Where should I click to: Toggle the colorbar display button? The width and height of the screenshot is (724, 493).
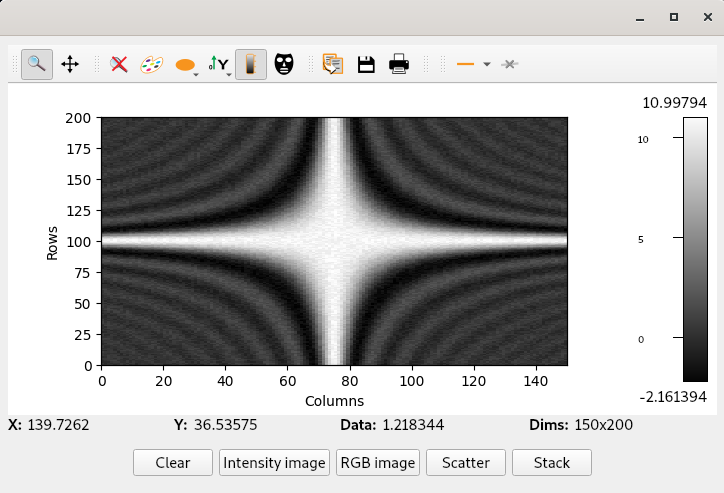point(251,64)
